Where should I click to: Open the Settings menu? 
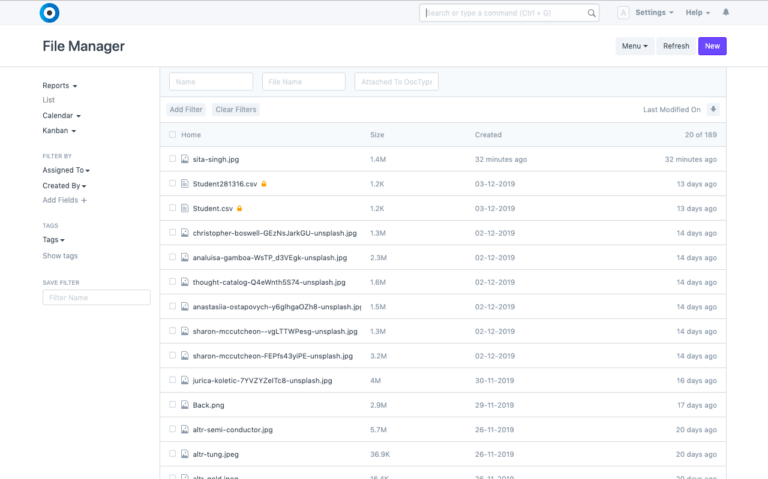pyautogui.click(x=653, y=13)
